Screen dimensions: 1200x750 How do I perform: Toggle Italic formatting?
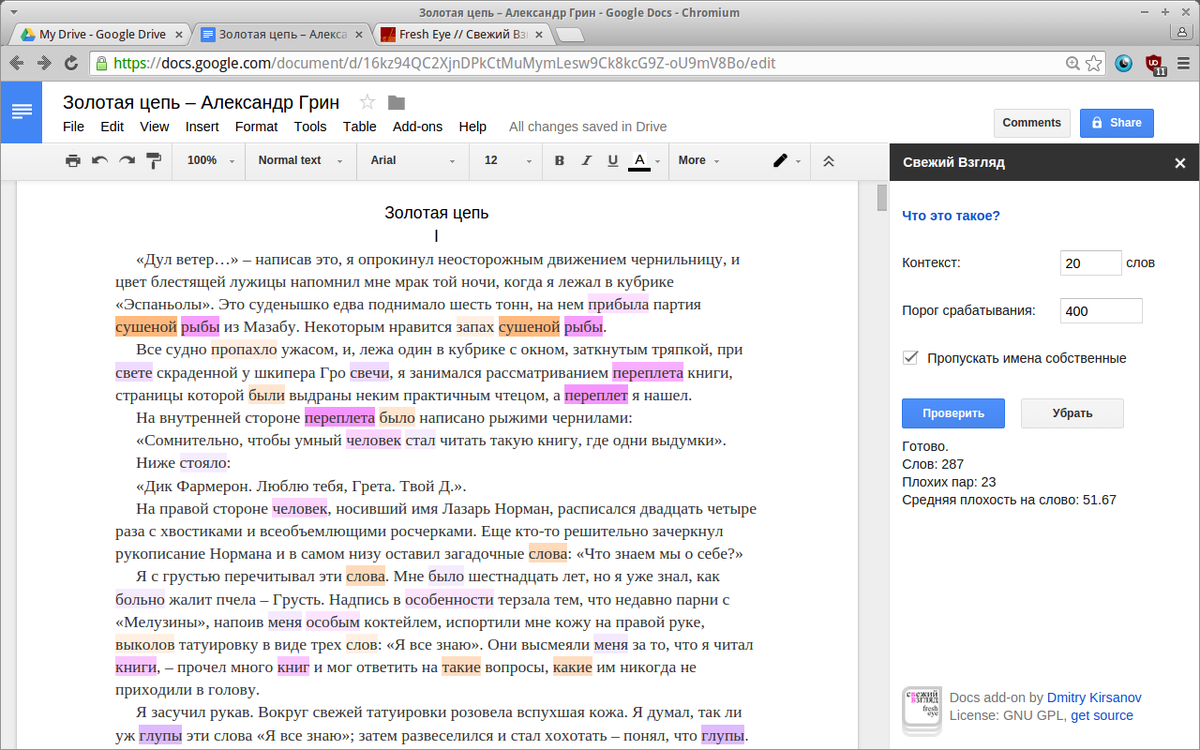point(586,161)
